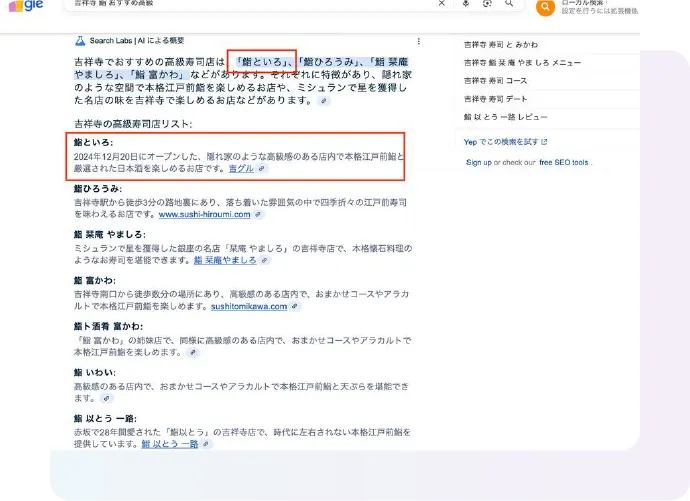Open the sushitomikawa.com link
Image resolution: width=690 pixels, height=501 pixels.
click(x=249, y=306)
